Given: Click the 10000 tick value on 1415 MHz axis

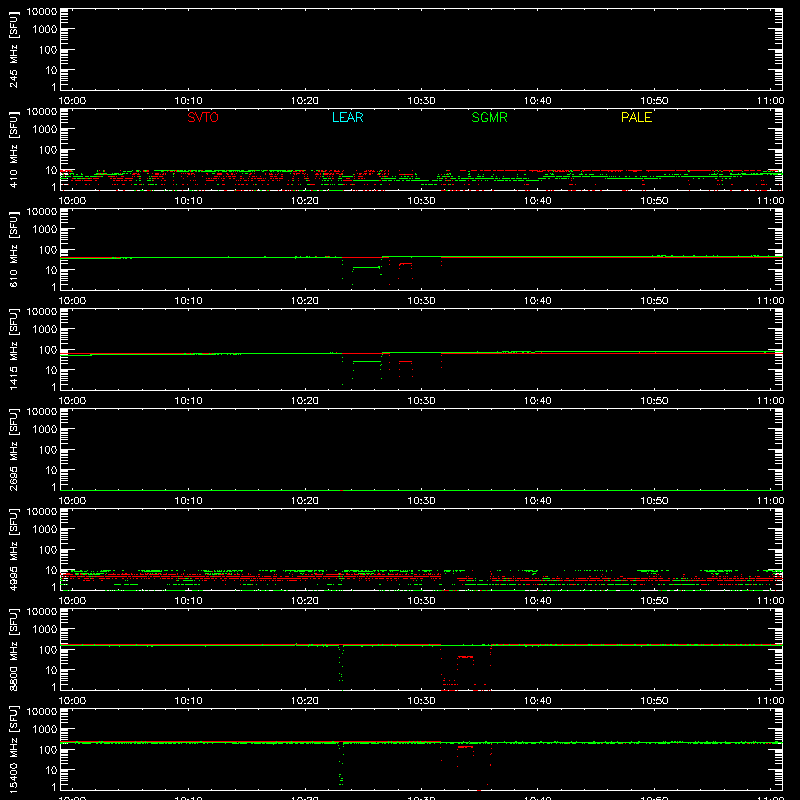Looking at the screenshot, I should (x=42, y=312).
